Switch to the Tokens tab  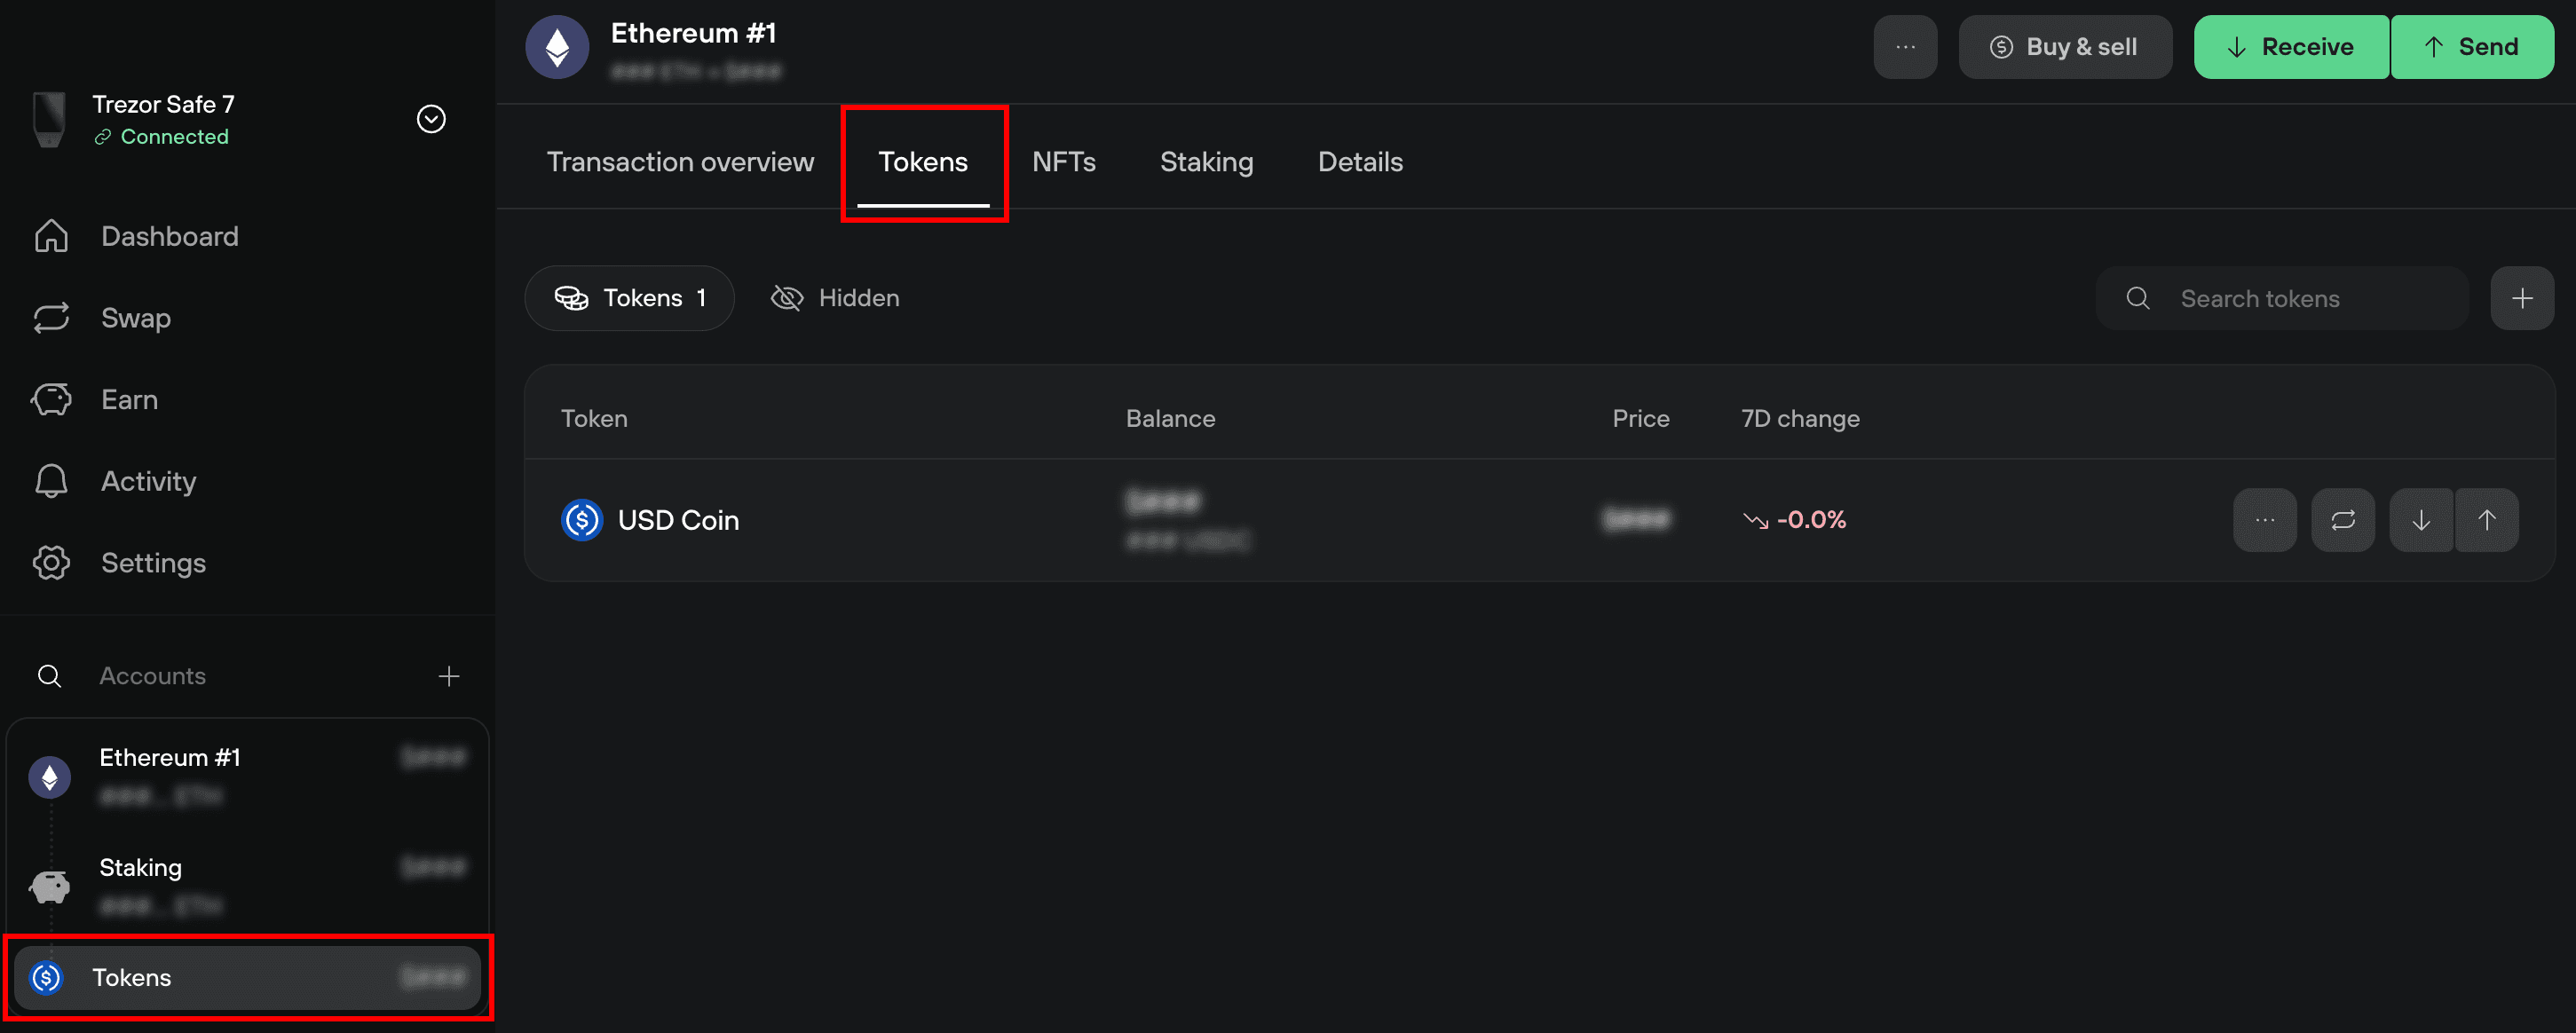coord(922,162)
